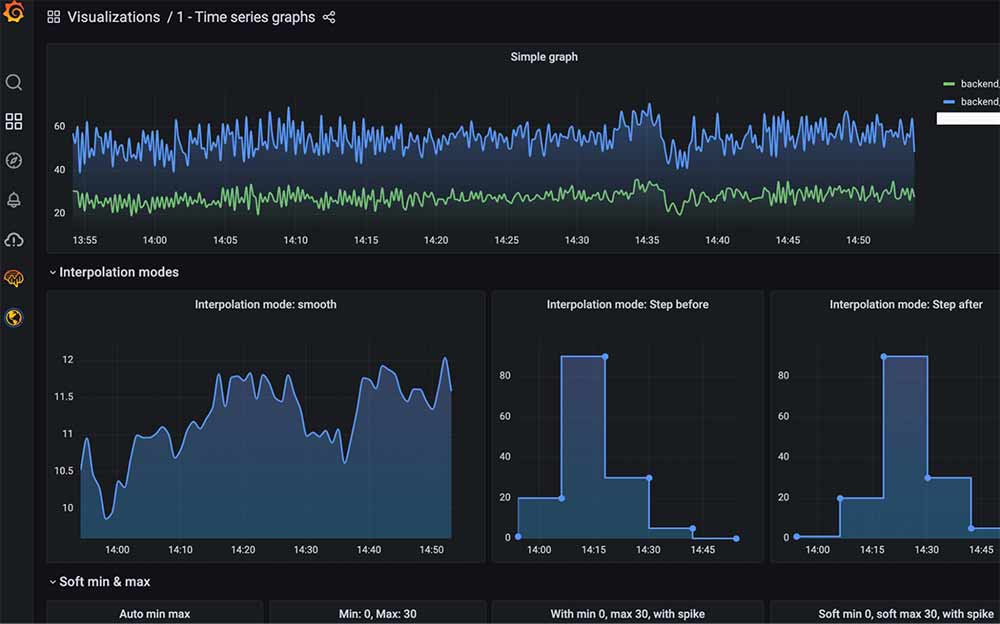Open the orange machine learning icon
Viewport: 1000px width, 624px height.
[x=13, y=278]
